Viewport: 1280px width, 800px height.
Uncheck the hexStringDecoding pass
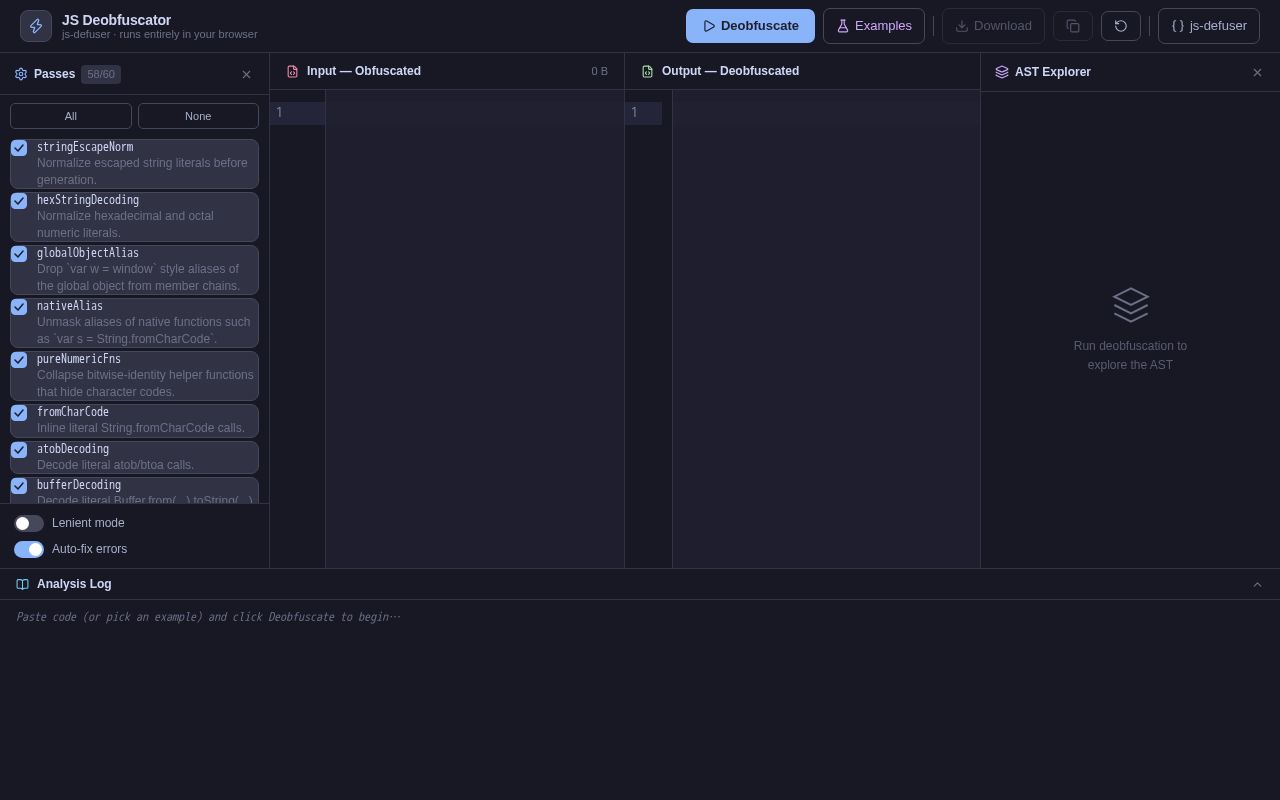pyautogui.click(x=19, y=201)
